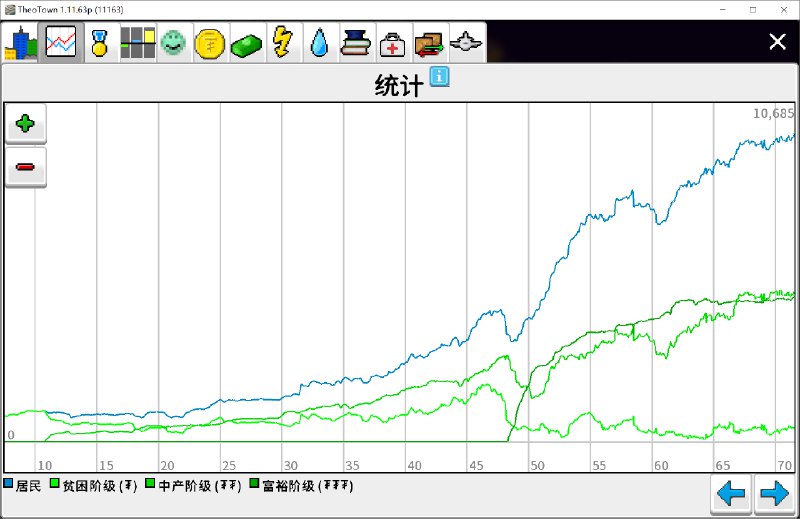
Task: Open the first aid kit health tab
Action: coord(393,43)
